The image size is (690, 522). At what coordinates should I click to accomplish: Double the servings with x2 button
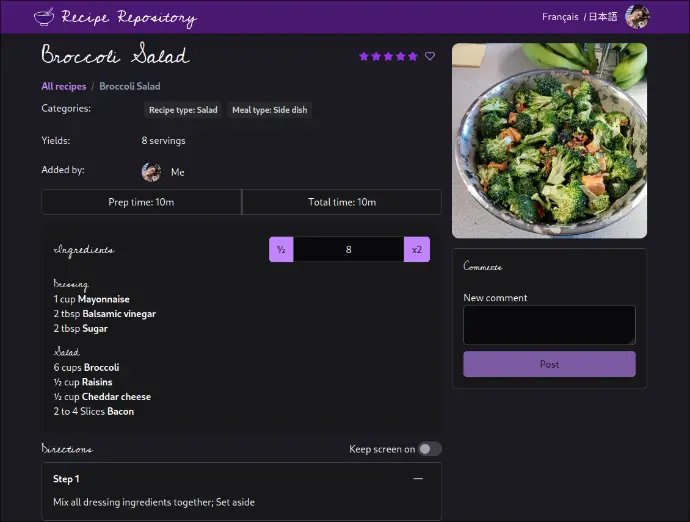pyautogui.click(x=417, y=250)
